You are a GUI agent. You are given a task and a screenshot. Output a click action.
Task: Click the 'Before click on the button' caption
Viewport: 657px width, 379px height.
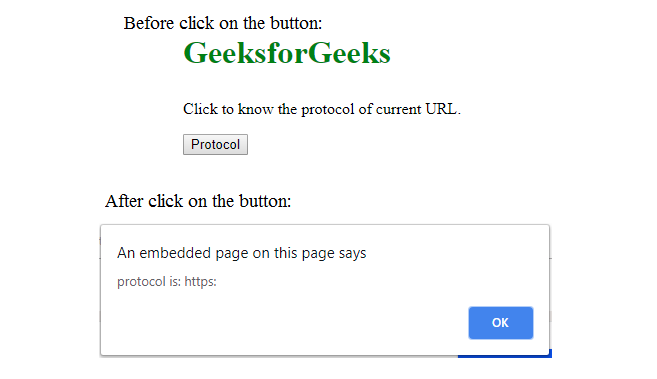[223, 23]
